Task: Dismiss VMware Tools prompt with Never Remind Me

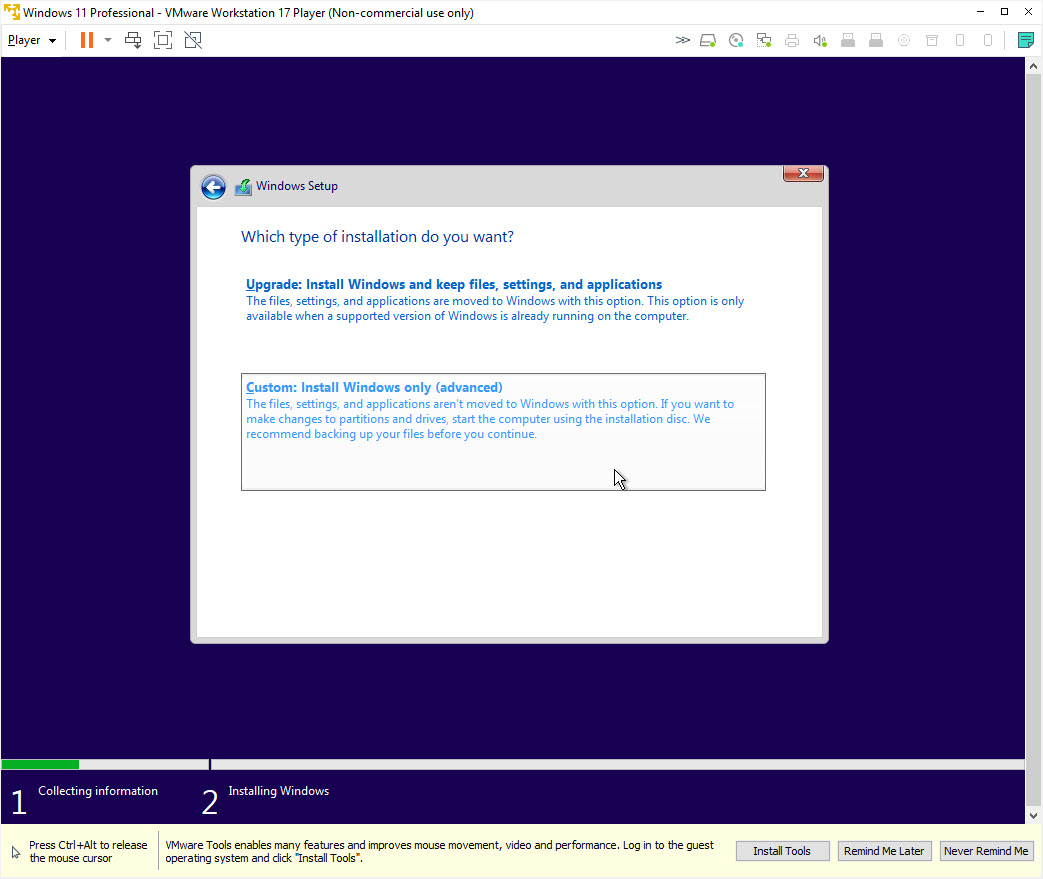Action: [986, 850]
